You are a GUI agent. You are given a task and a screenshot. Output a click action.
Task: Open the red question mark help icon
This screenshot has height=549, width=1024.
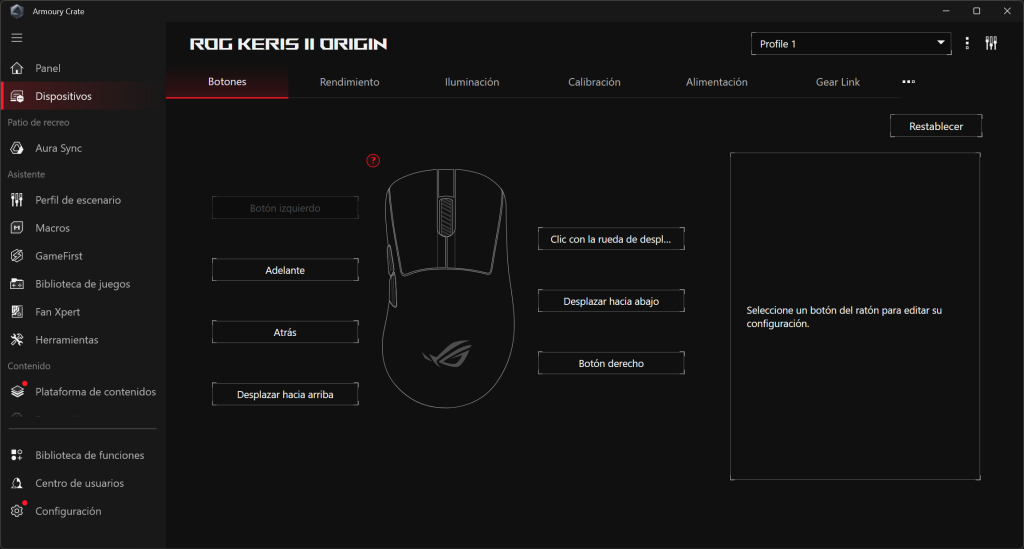point(373,161)
